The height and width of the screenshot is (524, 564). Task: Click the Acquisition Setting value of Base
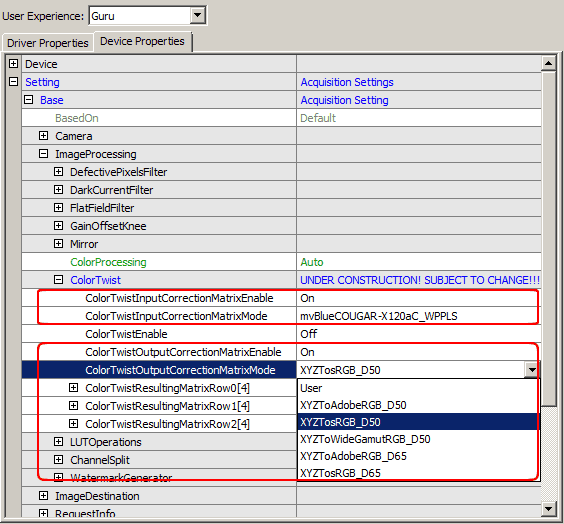[x=345, y=100]
